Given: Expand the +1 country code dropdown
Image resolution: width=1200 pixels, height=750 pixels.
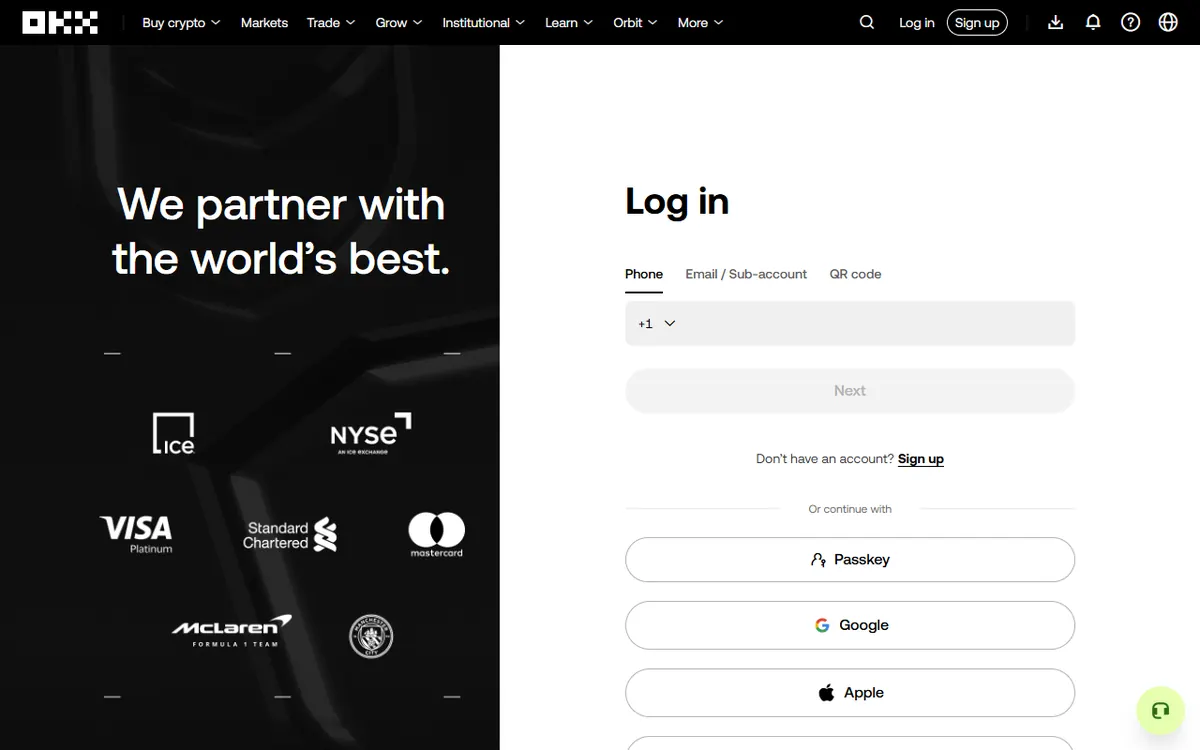Looking at the screenshot, I should tap(657, 323).
